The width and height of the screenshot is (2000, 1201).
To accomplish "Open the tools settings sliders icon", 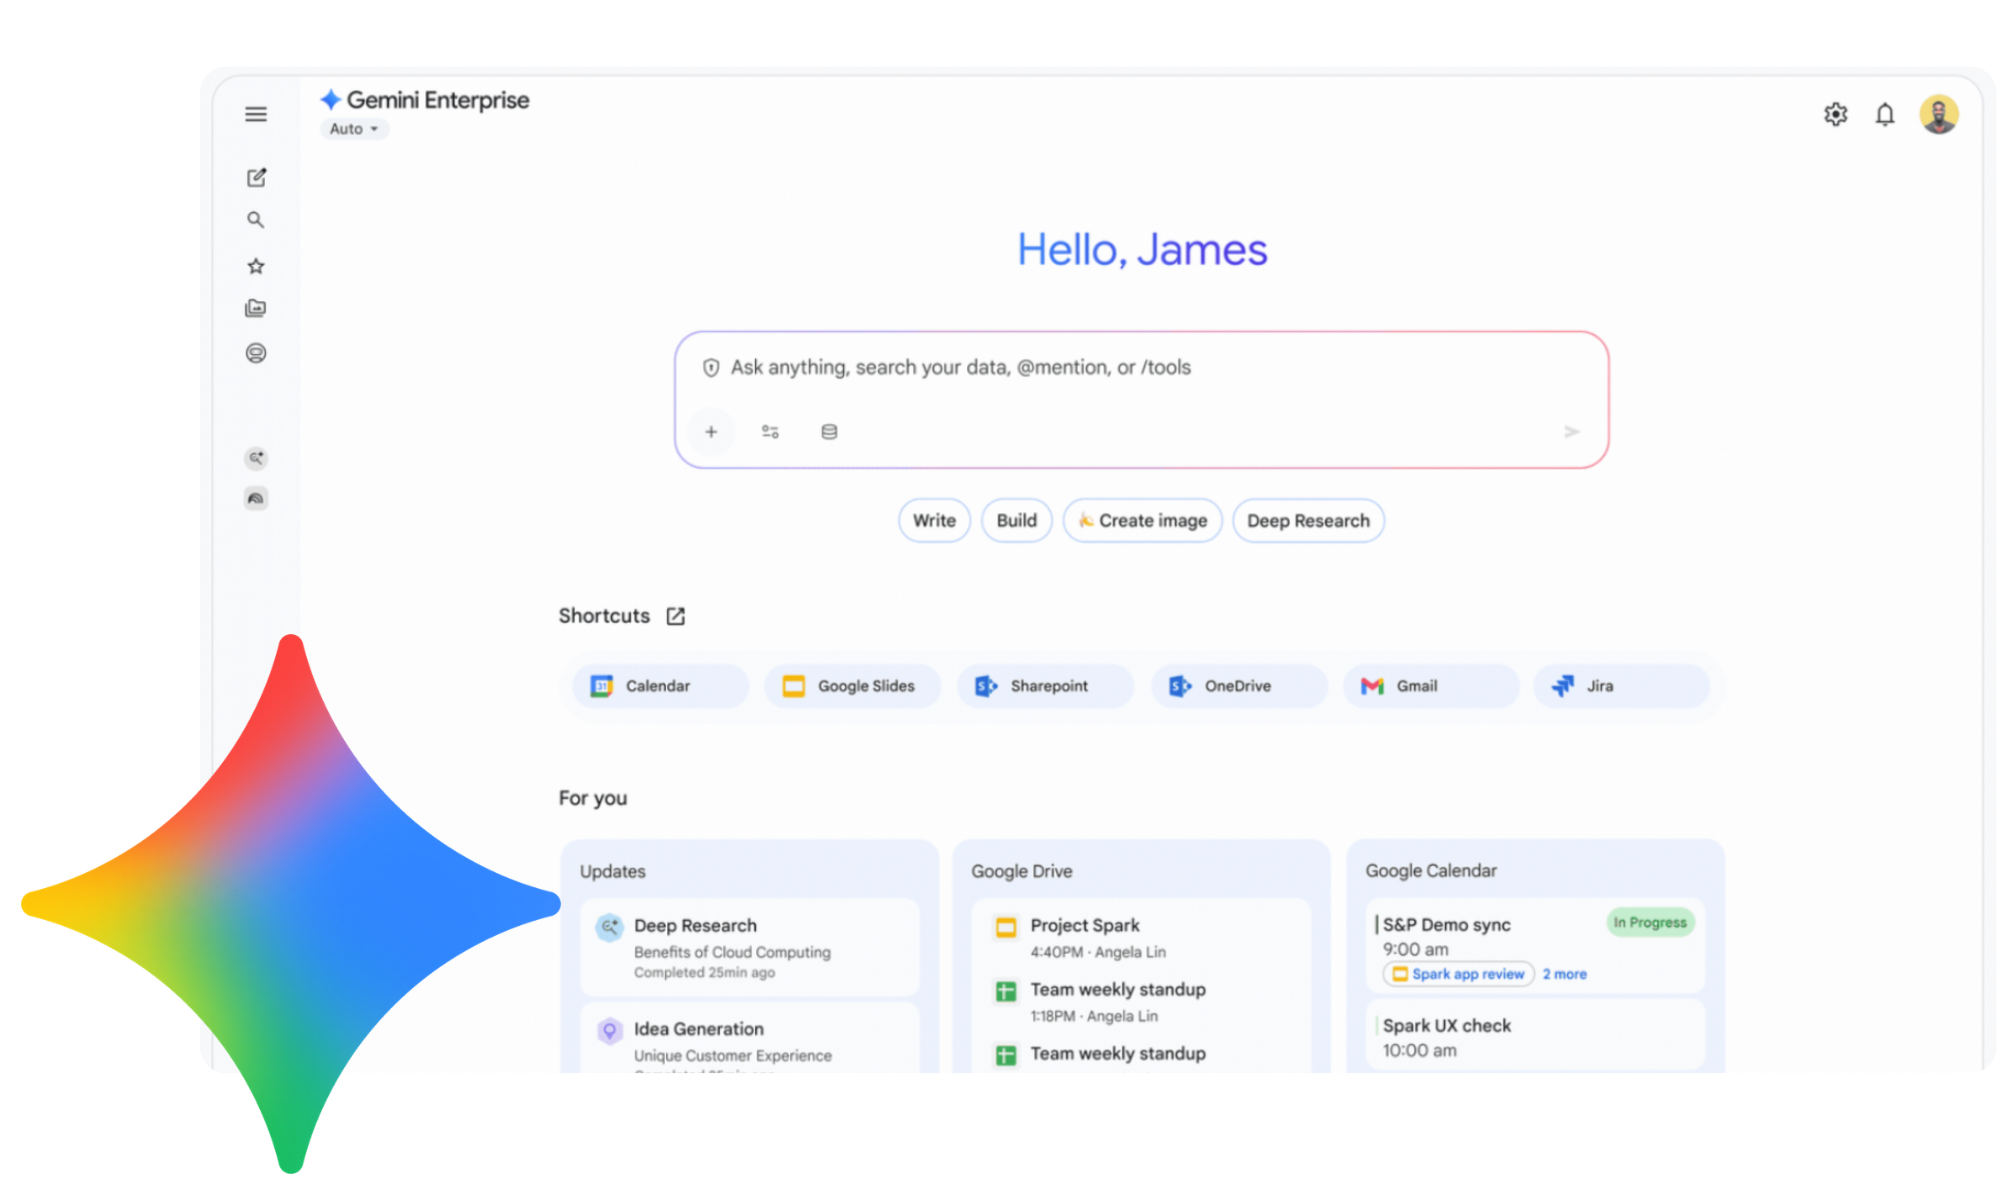I will (x=770, y=432).
